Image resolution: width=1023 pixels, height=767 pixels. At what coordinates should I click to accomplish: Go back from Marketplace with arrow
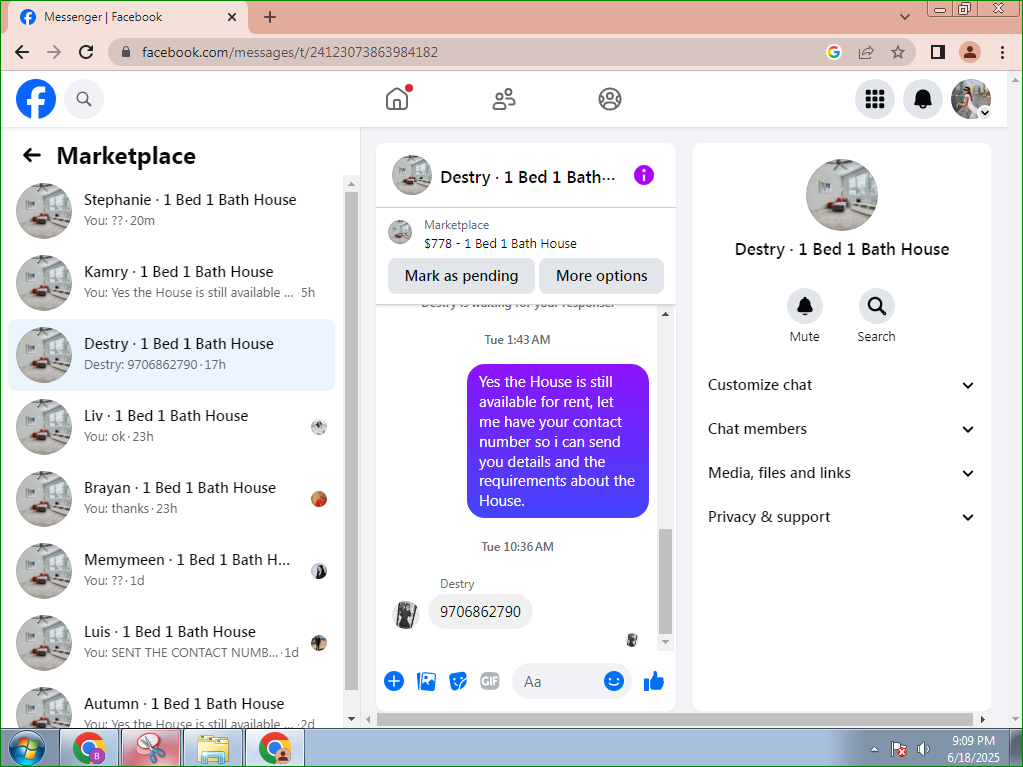31,155
